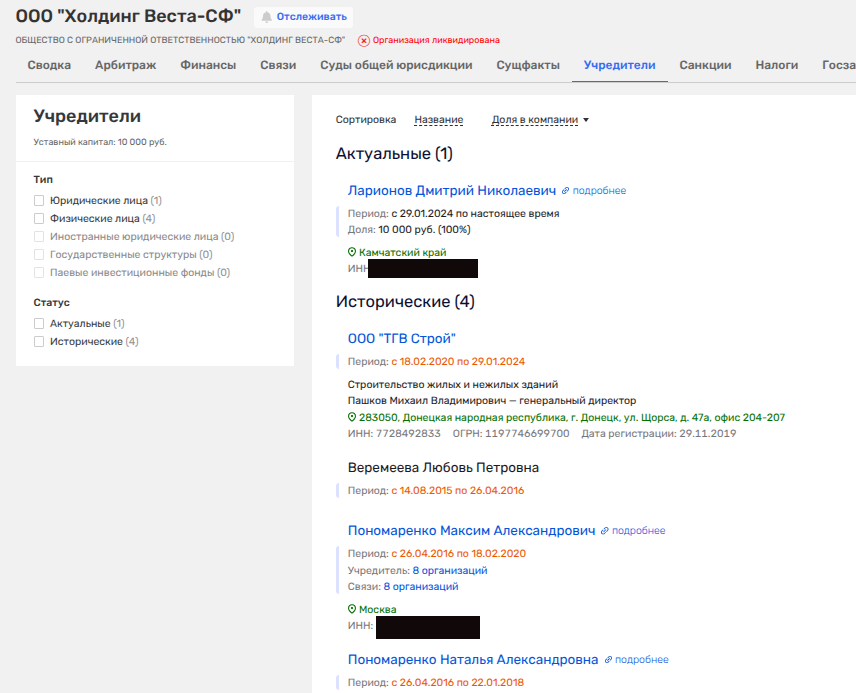
Task: Click the location pin icon near Камчатский край
Action: point(352,253)
